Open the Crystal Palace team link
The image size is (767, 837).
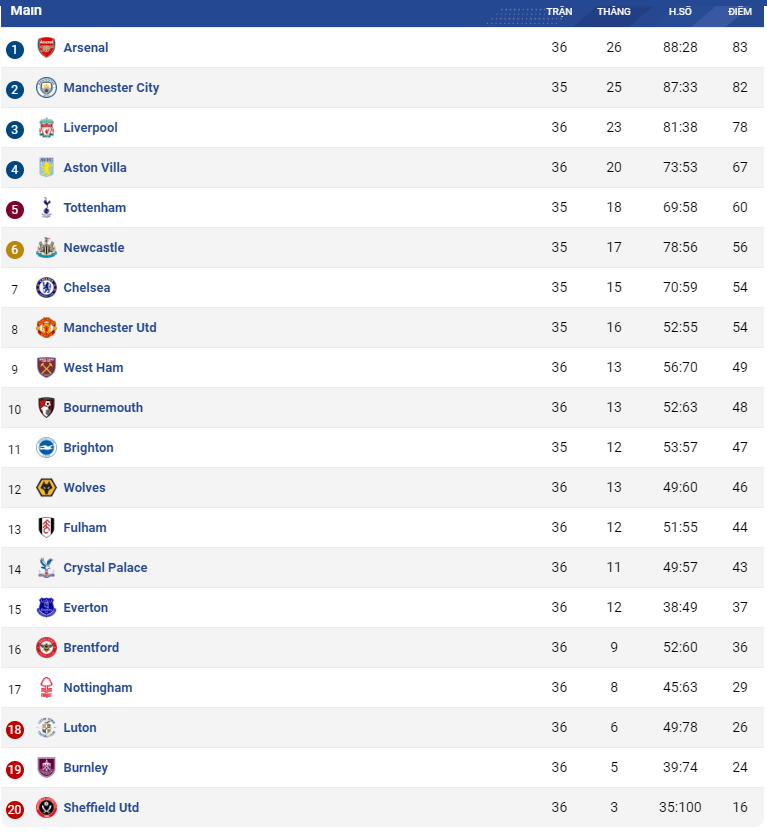(x=105, y=568)
